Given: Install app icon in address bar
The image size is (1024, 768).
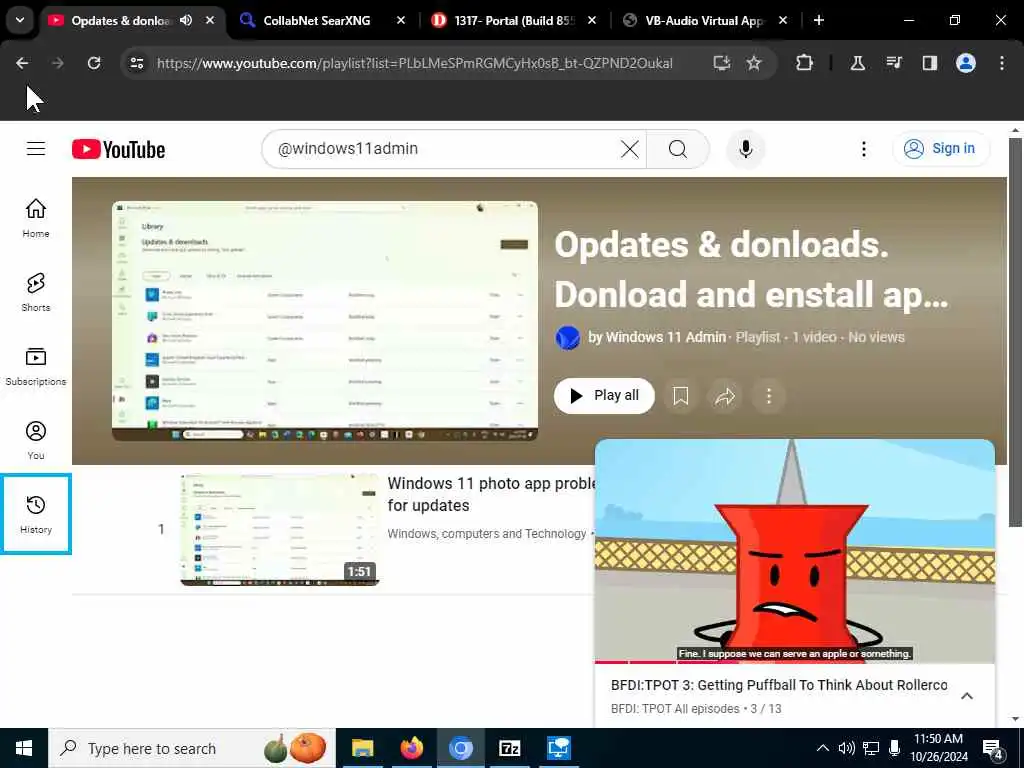Looking at the screenshot, I should coord(721,63).
